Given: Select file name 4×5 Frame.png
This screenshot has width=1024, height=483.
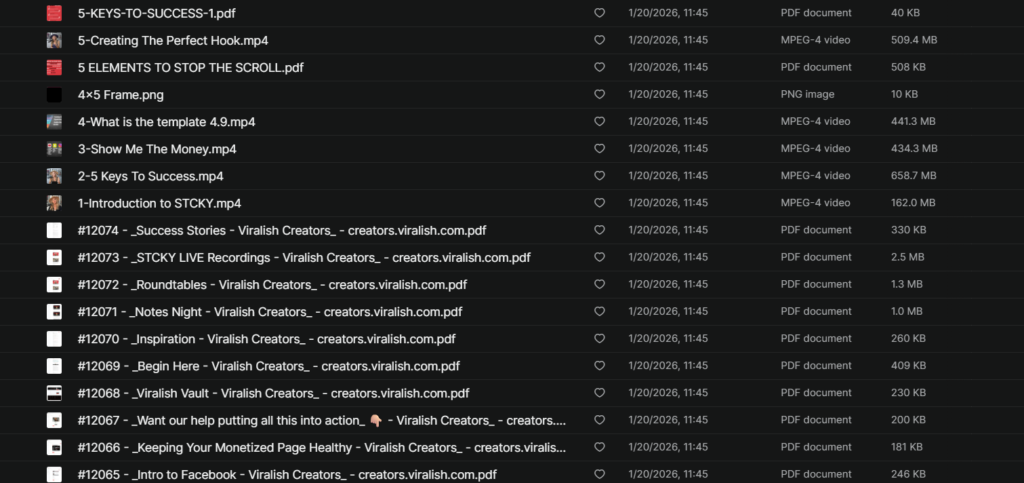Looking at the screenshot, I should pyautogui.click(x=121, y=95).
